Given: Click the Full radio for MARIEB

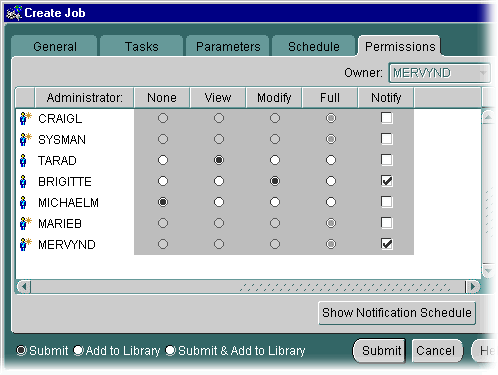Looking at the screenshot, I should pos(331,223).
